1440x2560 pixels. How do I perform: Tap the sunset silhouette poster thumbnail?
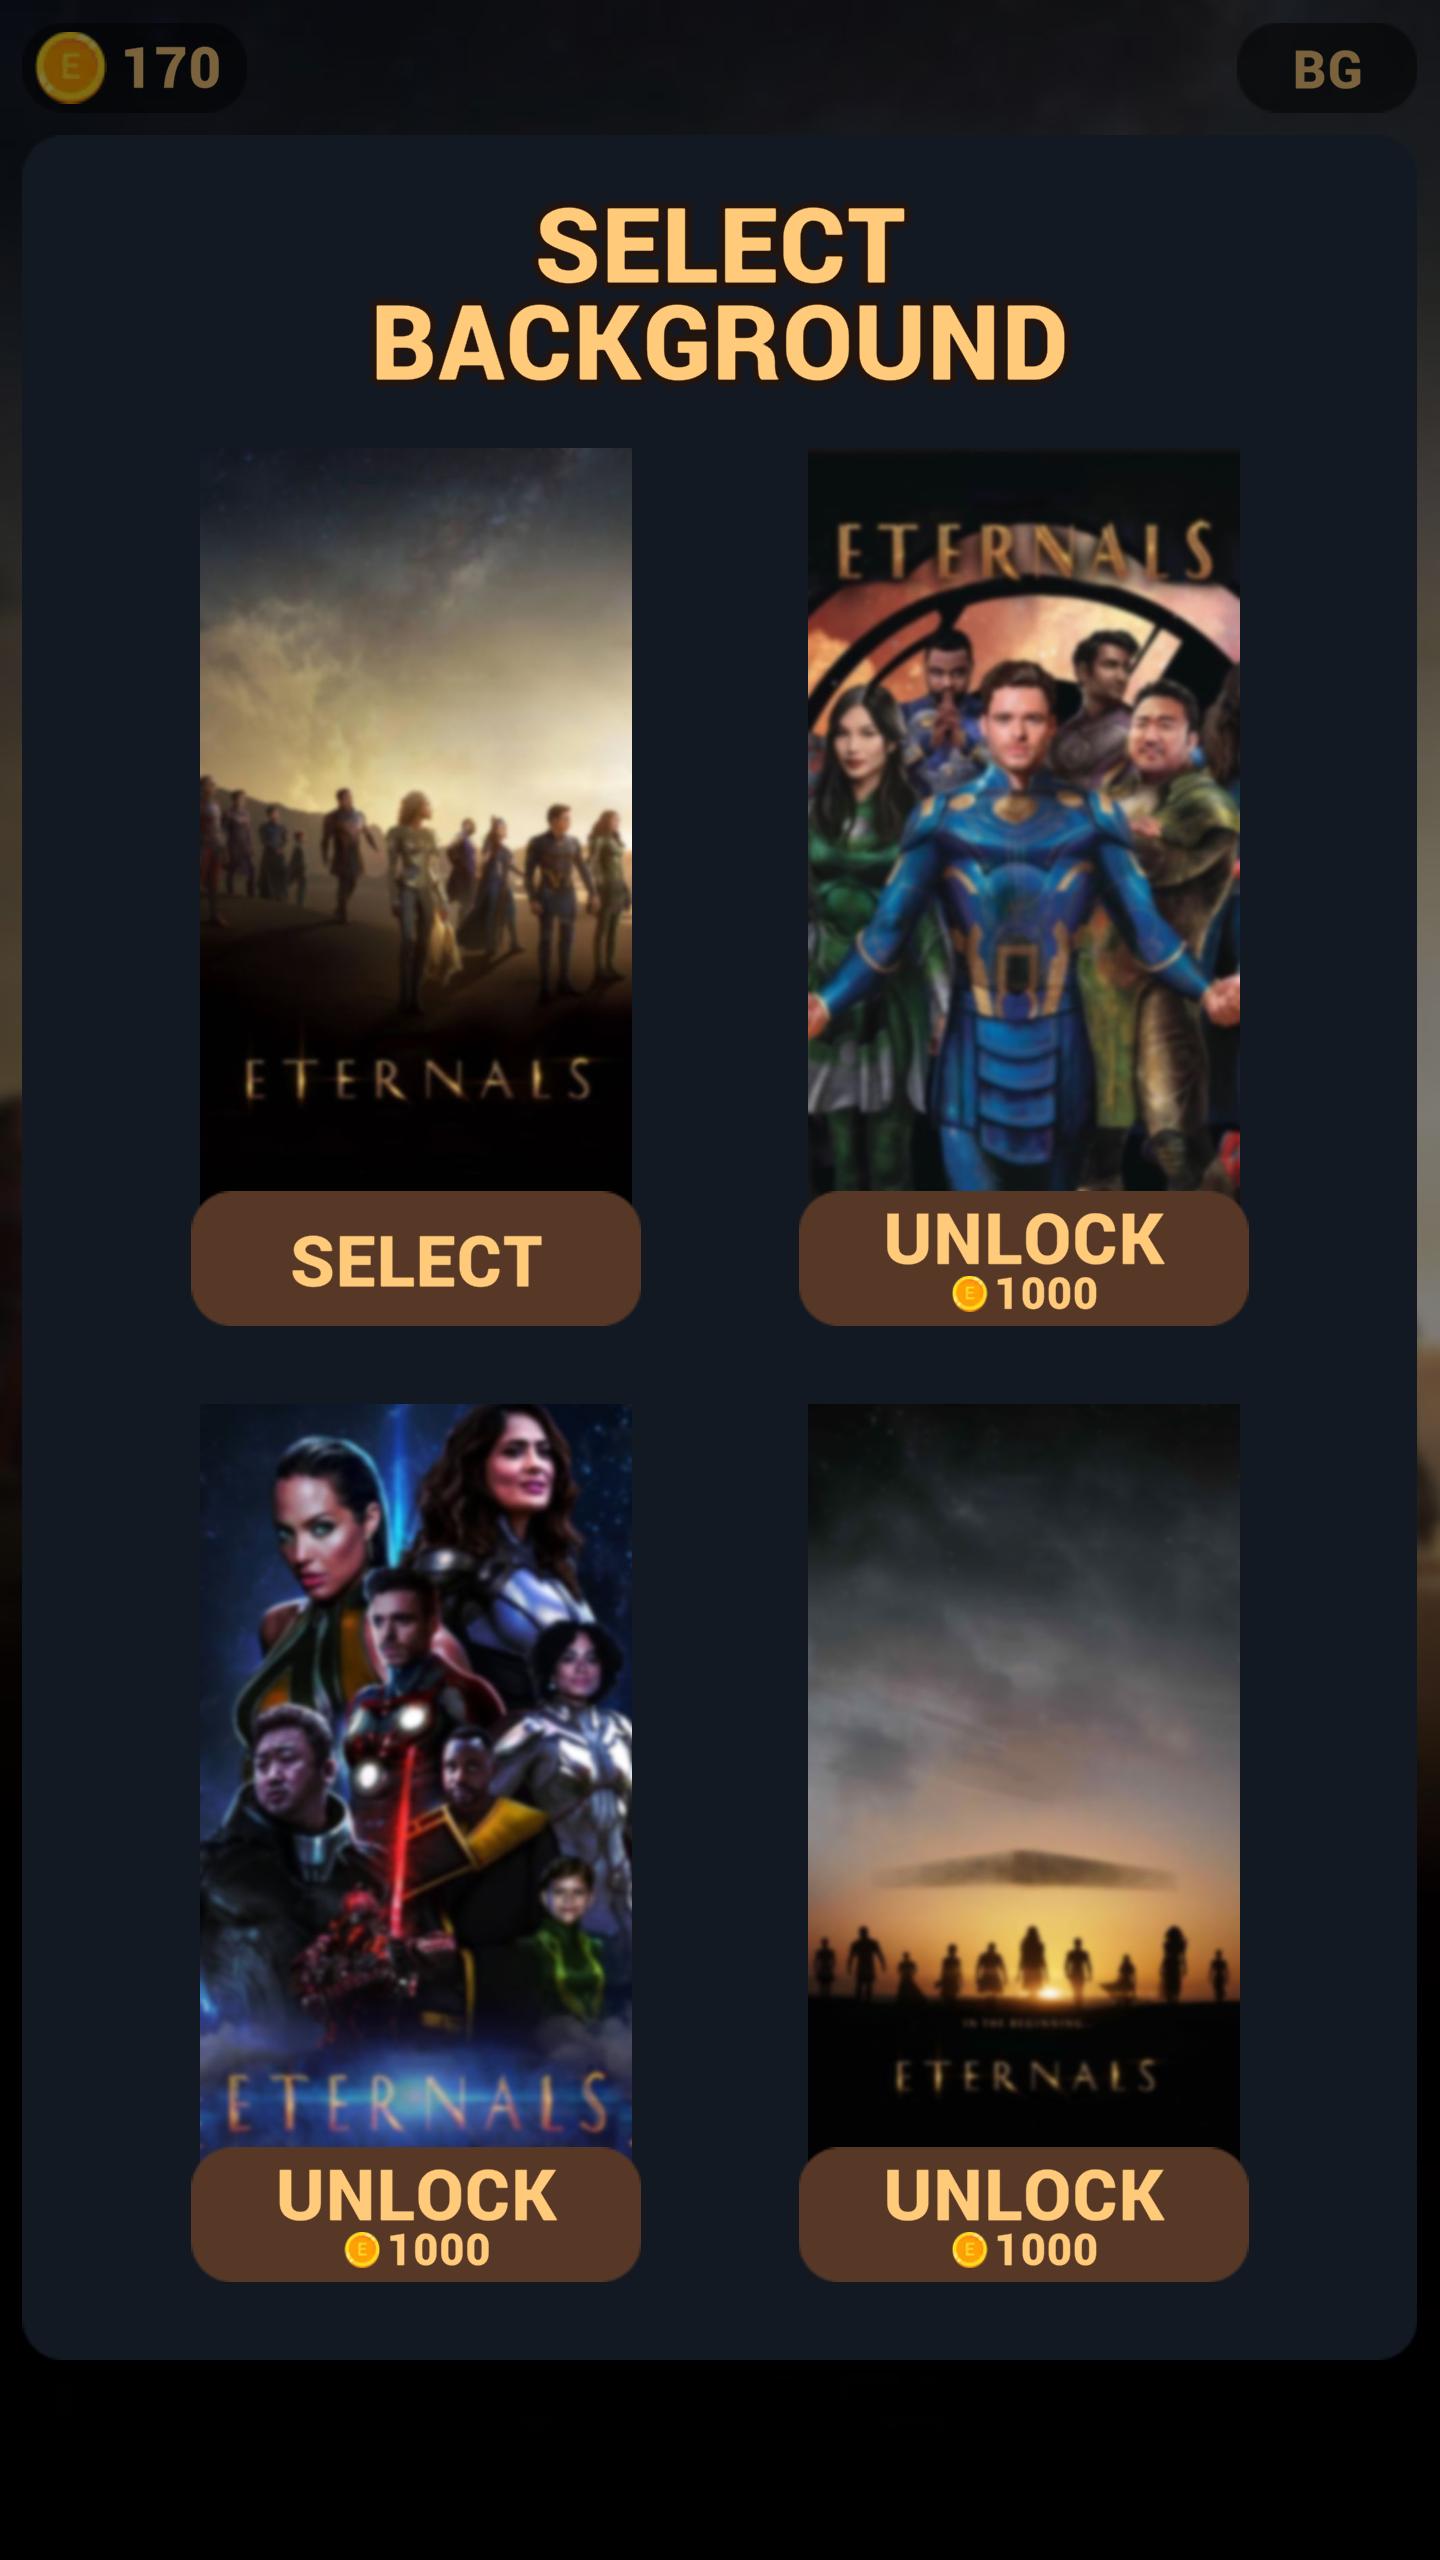1024,1776
